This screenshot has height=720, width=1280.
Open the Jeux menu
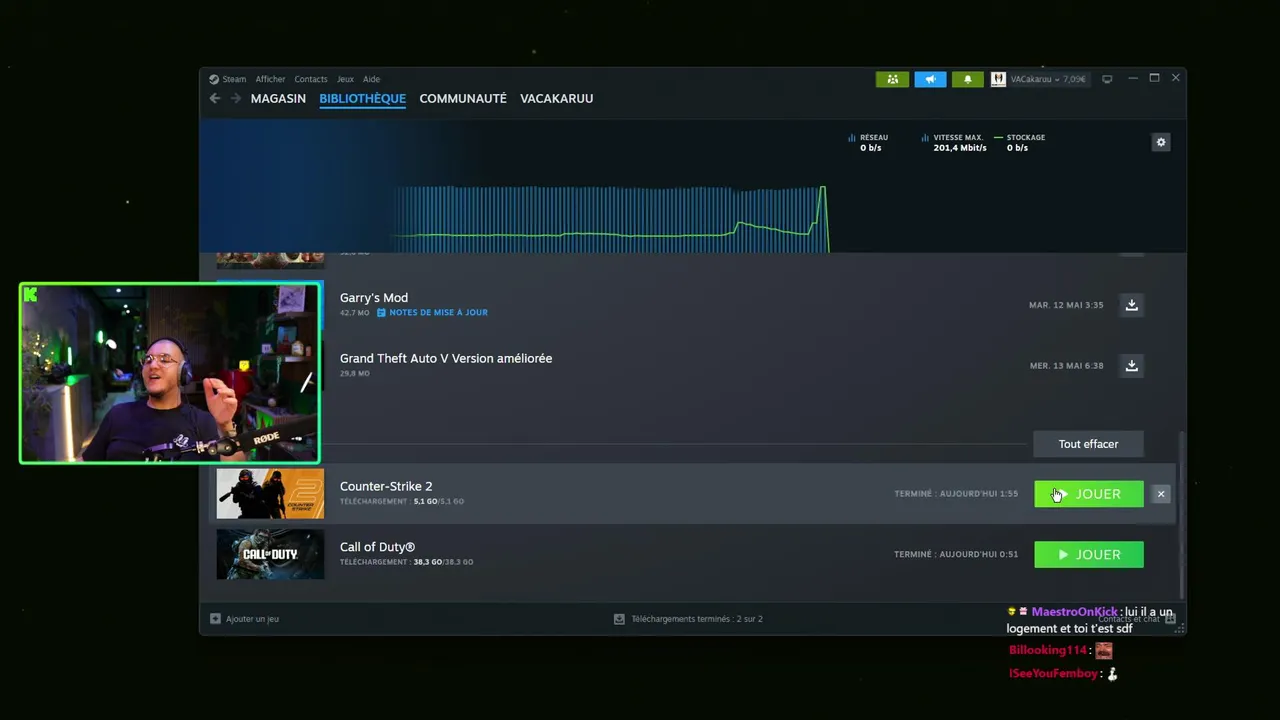coord(345,79)
